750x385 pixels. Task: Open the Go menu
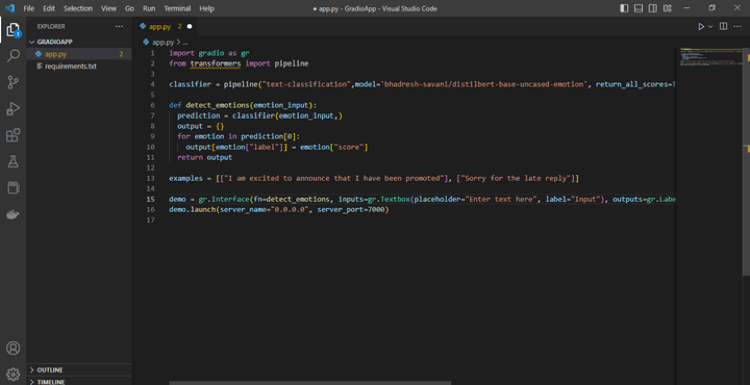[x=129, y=9]
